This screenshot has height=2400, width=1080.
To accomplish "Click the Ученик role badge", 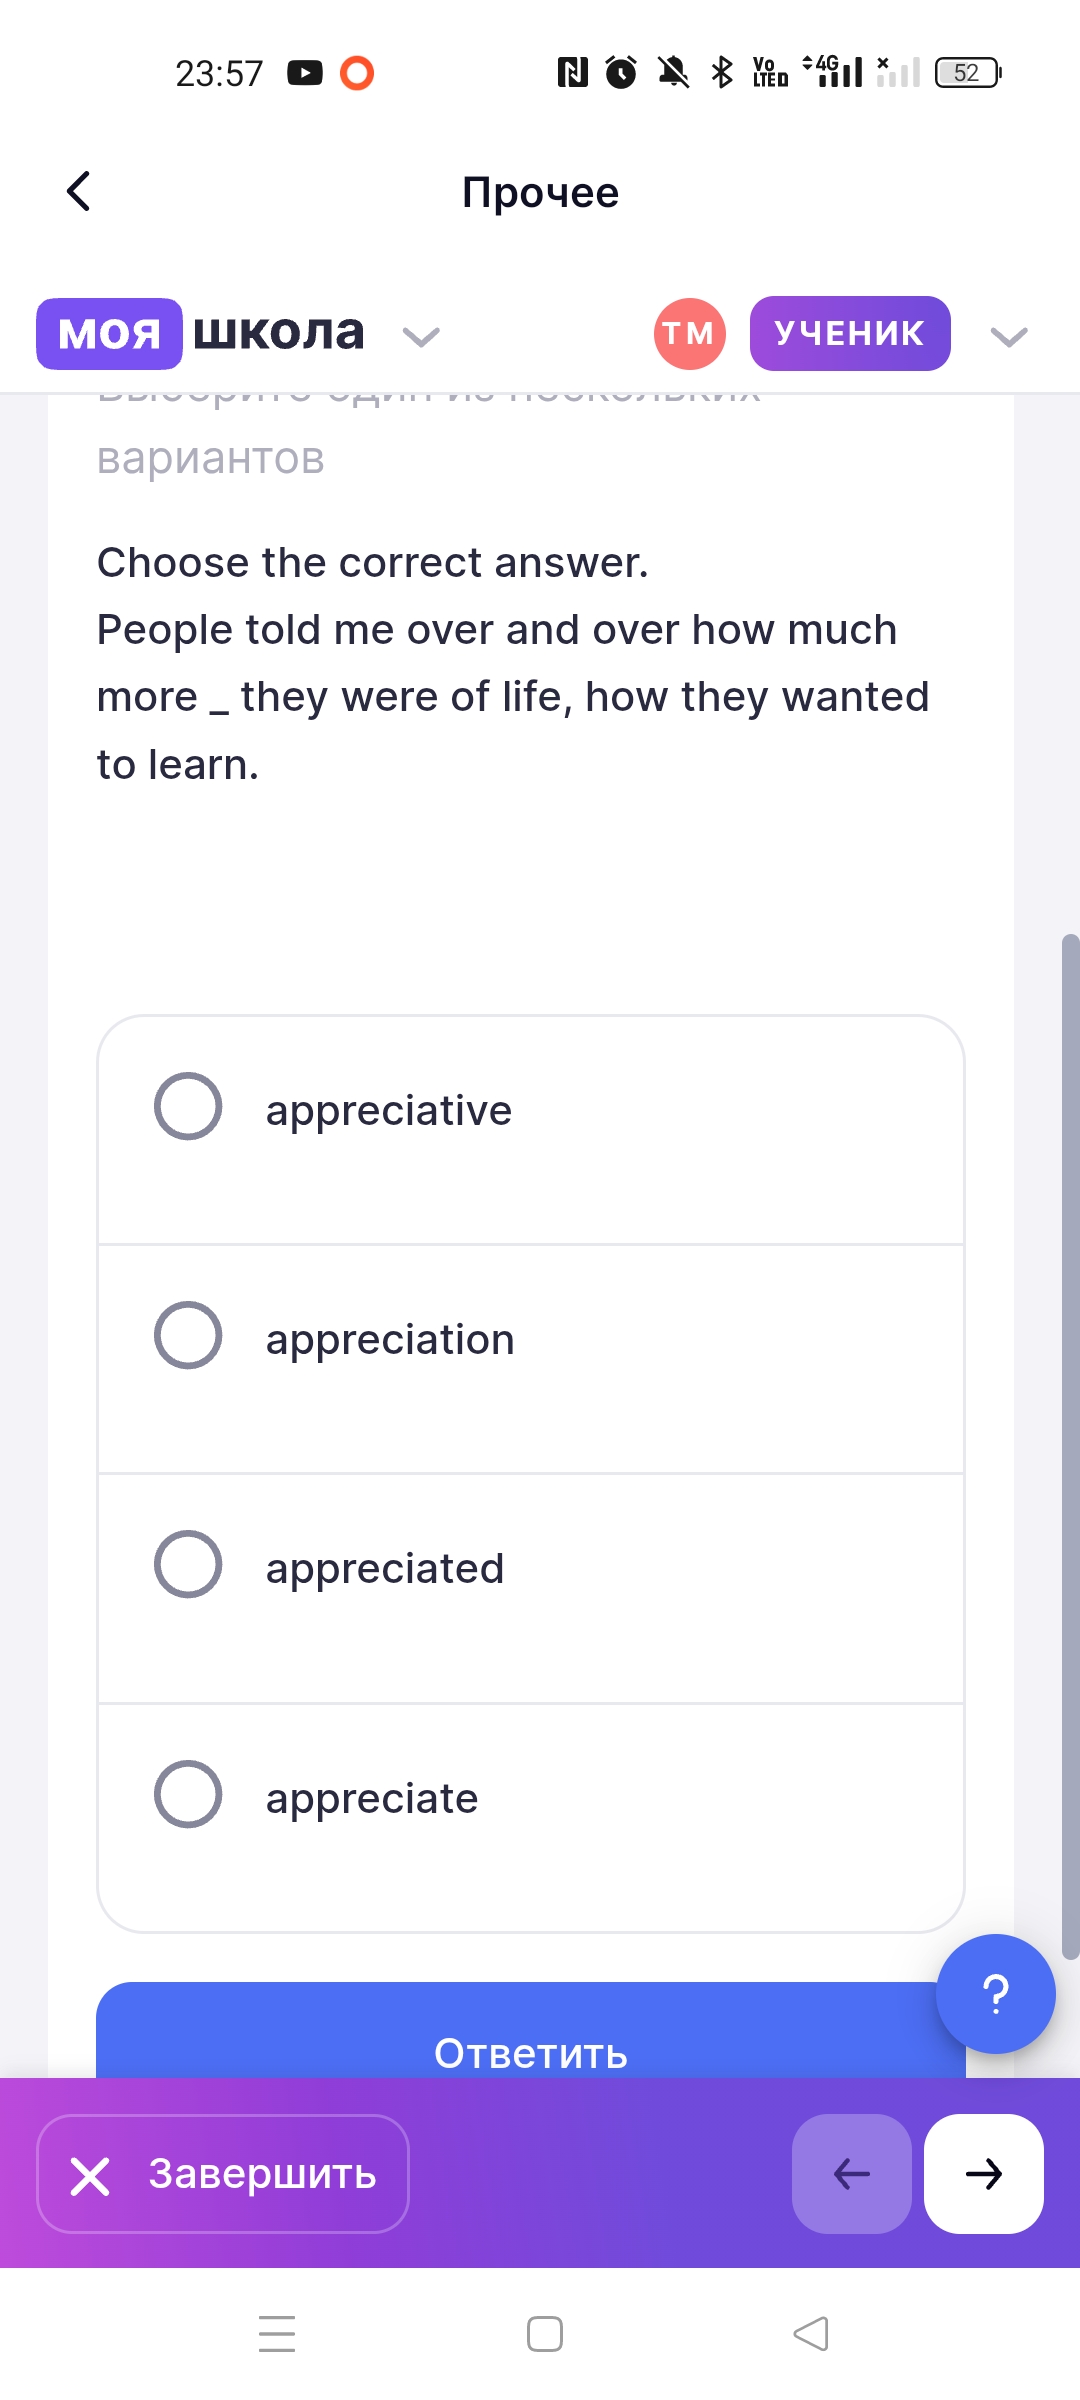I will (849, 333).
